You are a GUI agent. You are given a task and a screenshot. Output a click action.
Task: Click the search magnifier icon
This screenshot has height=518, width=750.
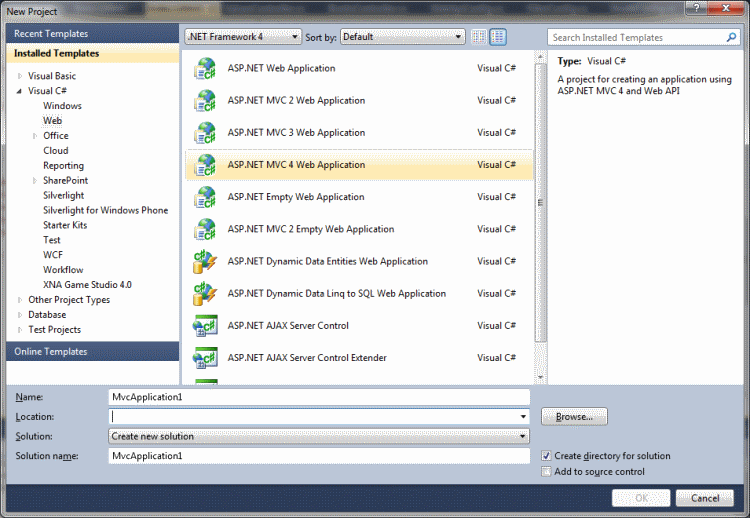[x=731, y=37]
